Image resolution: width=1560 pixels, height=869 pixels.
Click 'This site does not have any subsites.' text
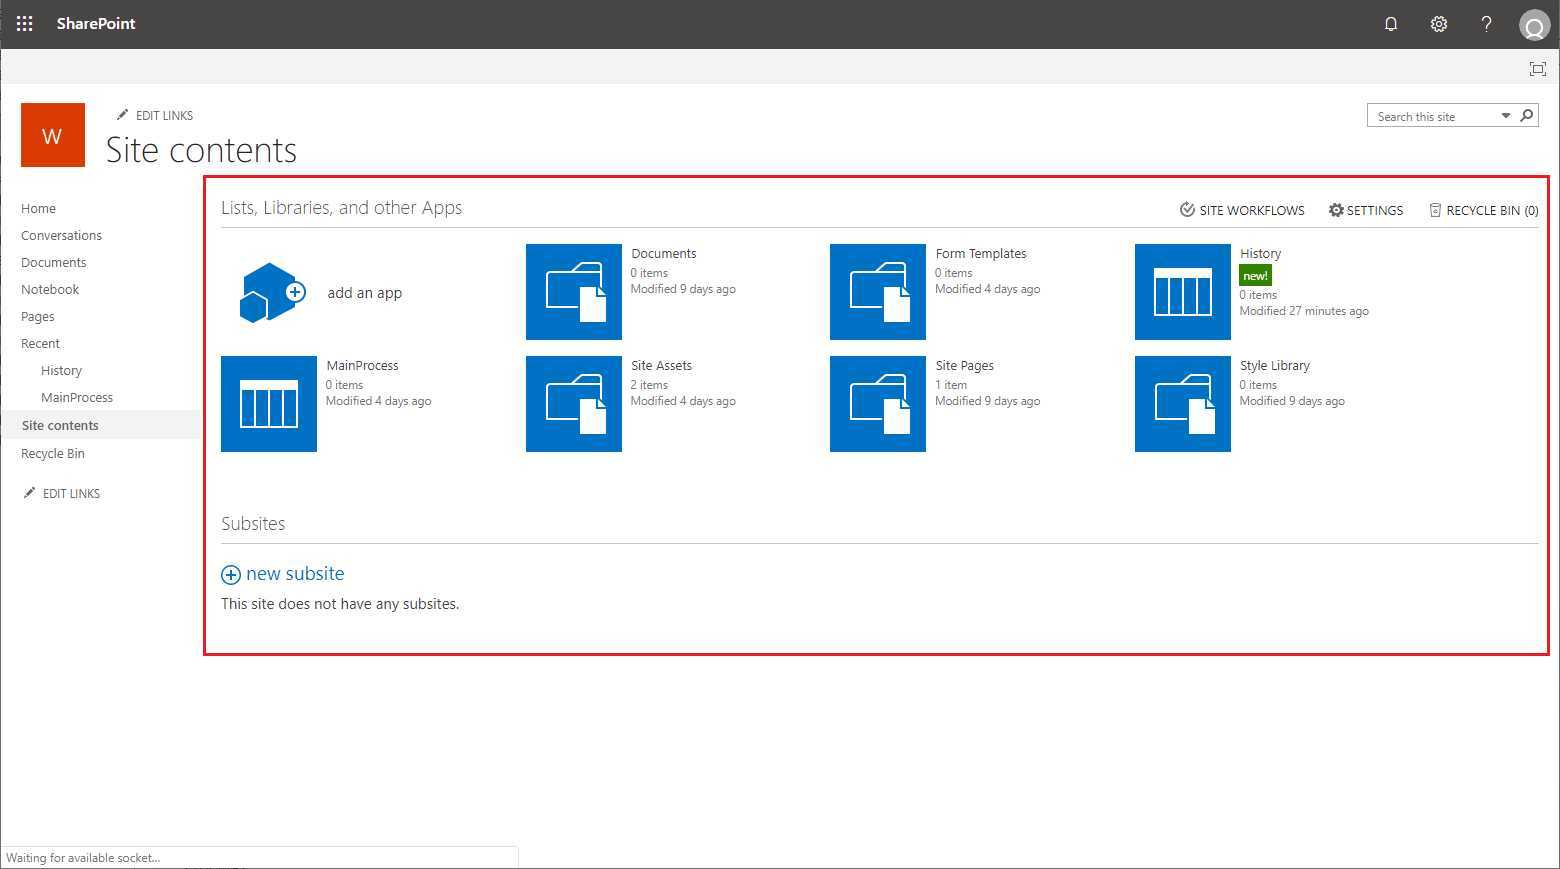click(340, 604)
